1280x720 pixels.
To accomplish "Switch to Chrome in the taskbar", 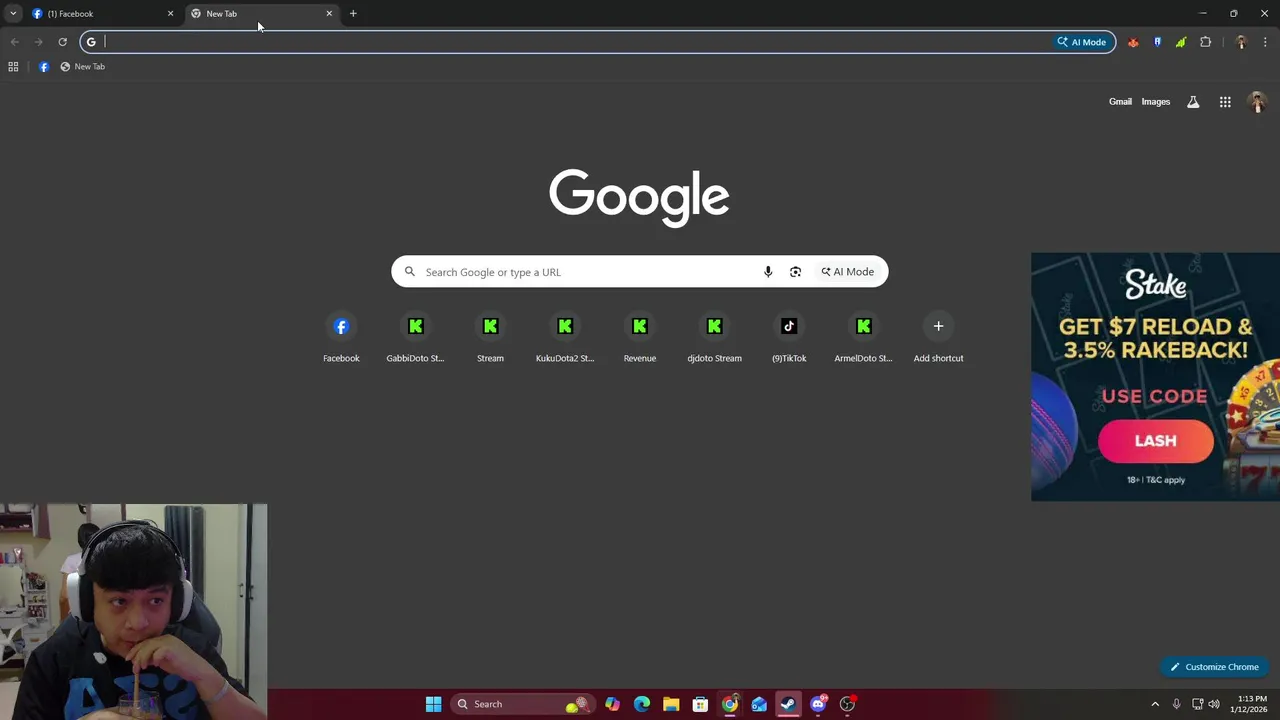I will click(730, 704).
